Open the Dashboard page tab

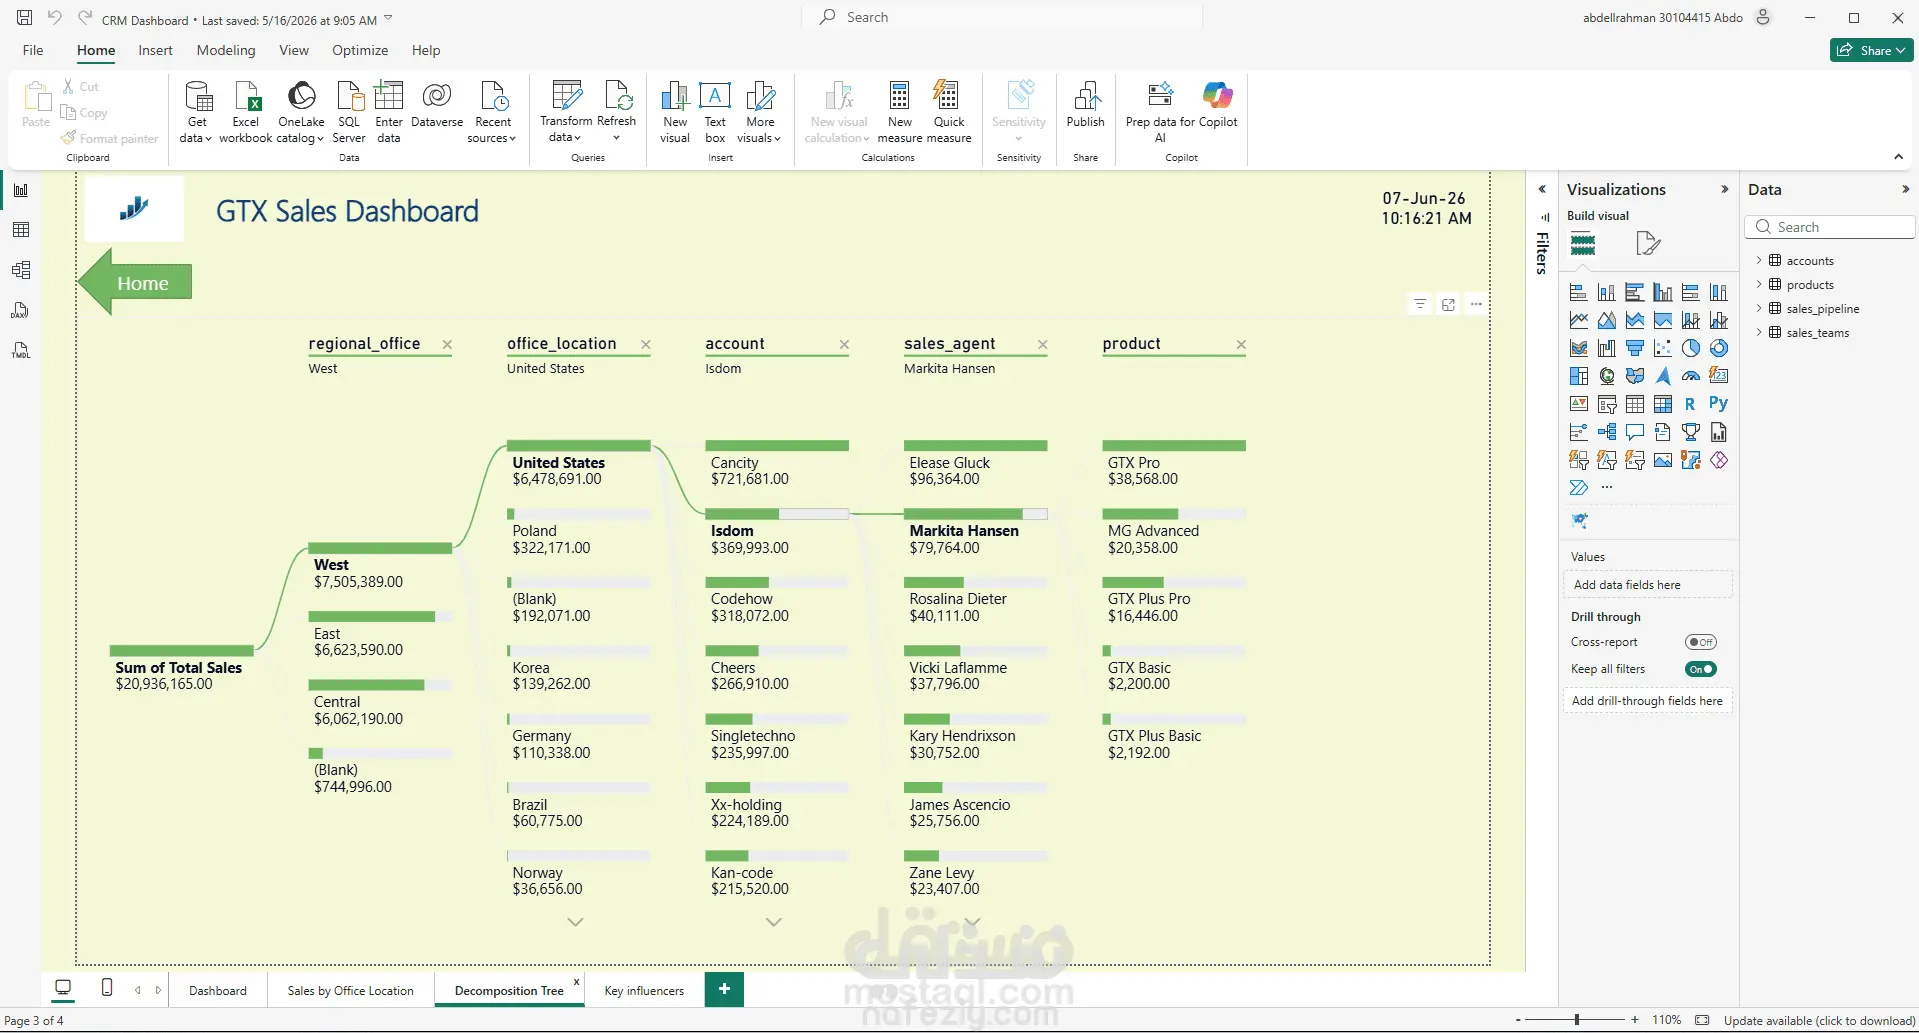218,990
